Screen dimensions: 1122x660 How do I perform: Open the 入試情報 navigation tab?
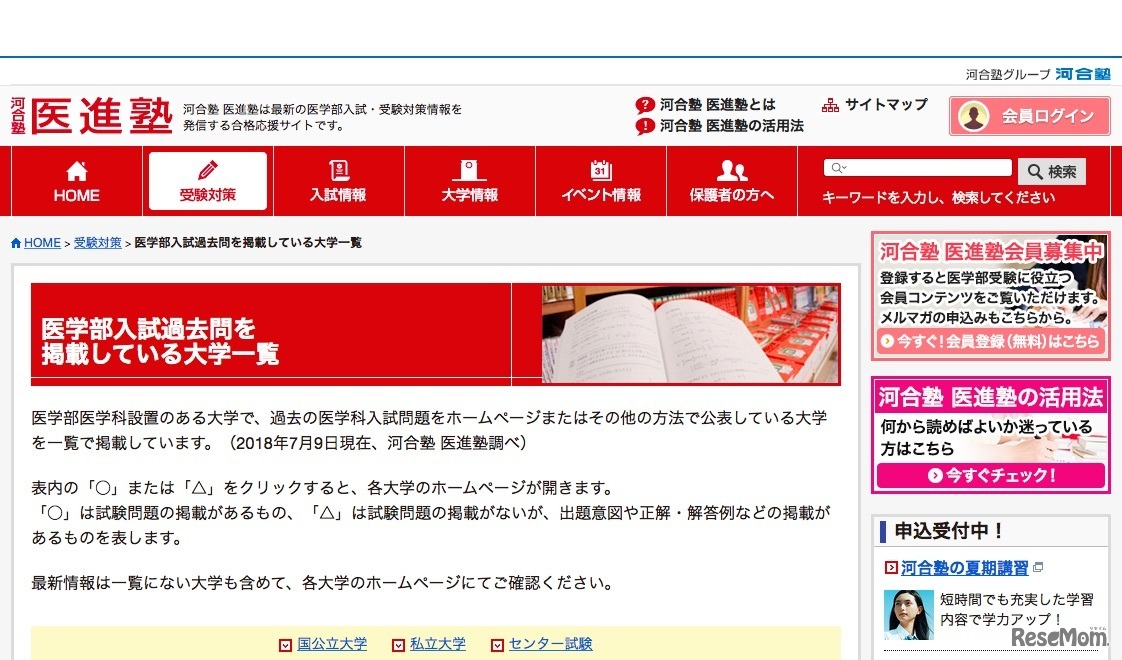(x=338, y=181)
